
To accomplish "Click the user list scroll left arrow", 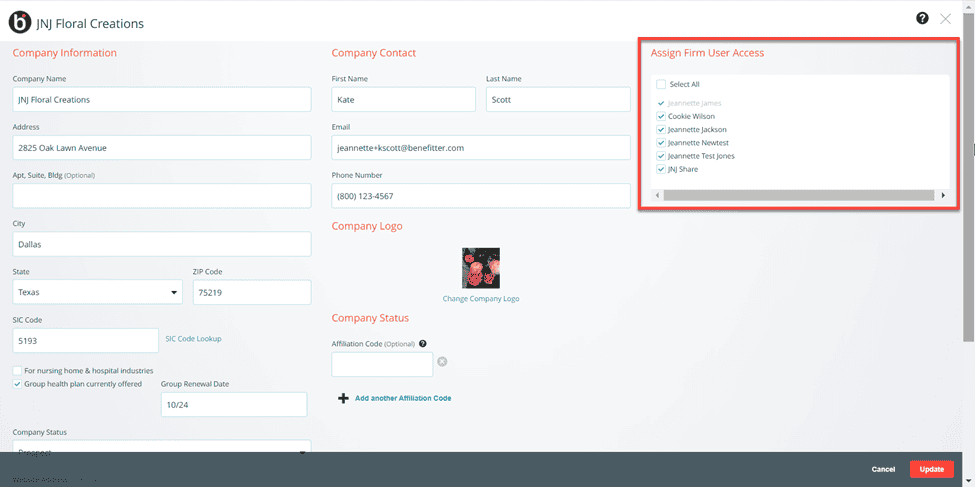I will (x=658, y=195).
